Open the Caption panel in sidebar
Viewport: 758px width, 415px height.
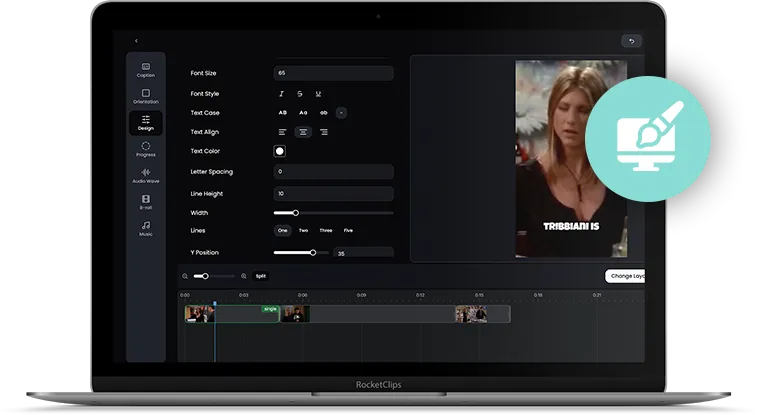tap(146, 70)
